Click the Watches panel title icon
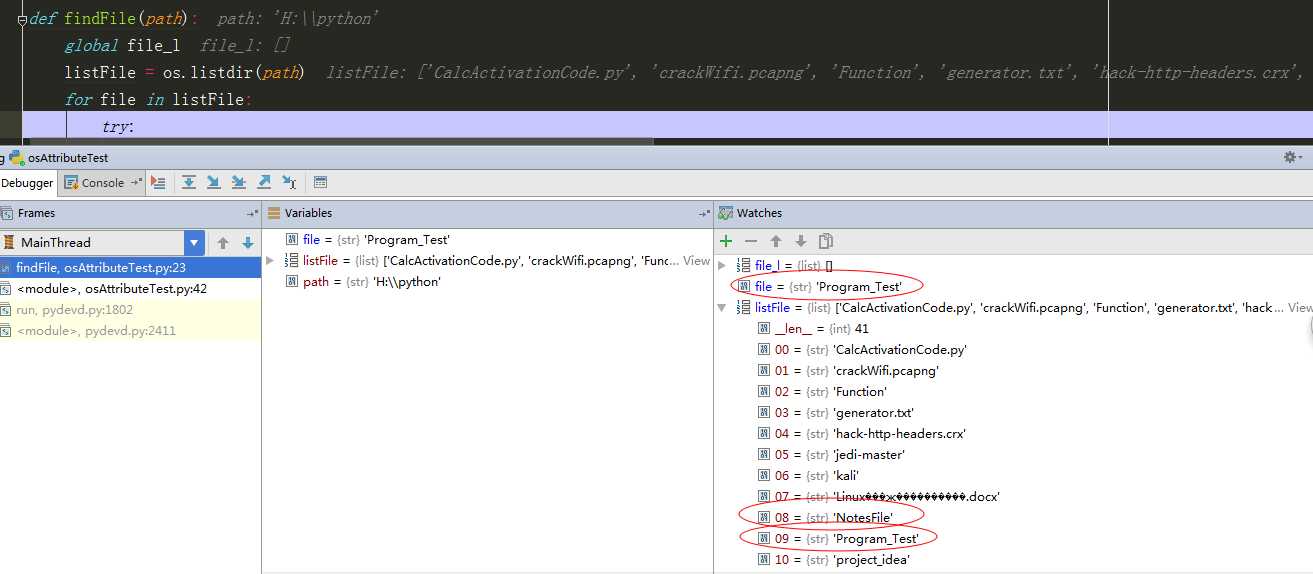 point(726,213)
